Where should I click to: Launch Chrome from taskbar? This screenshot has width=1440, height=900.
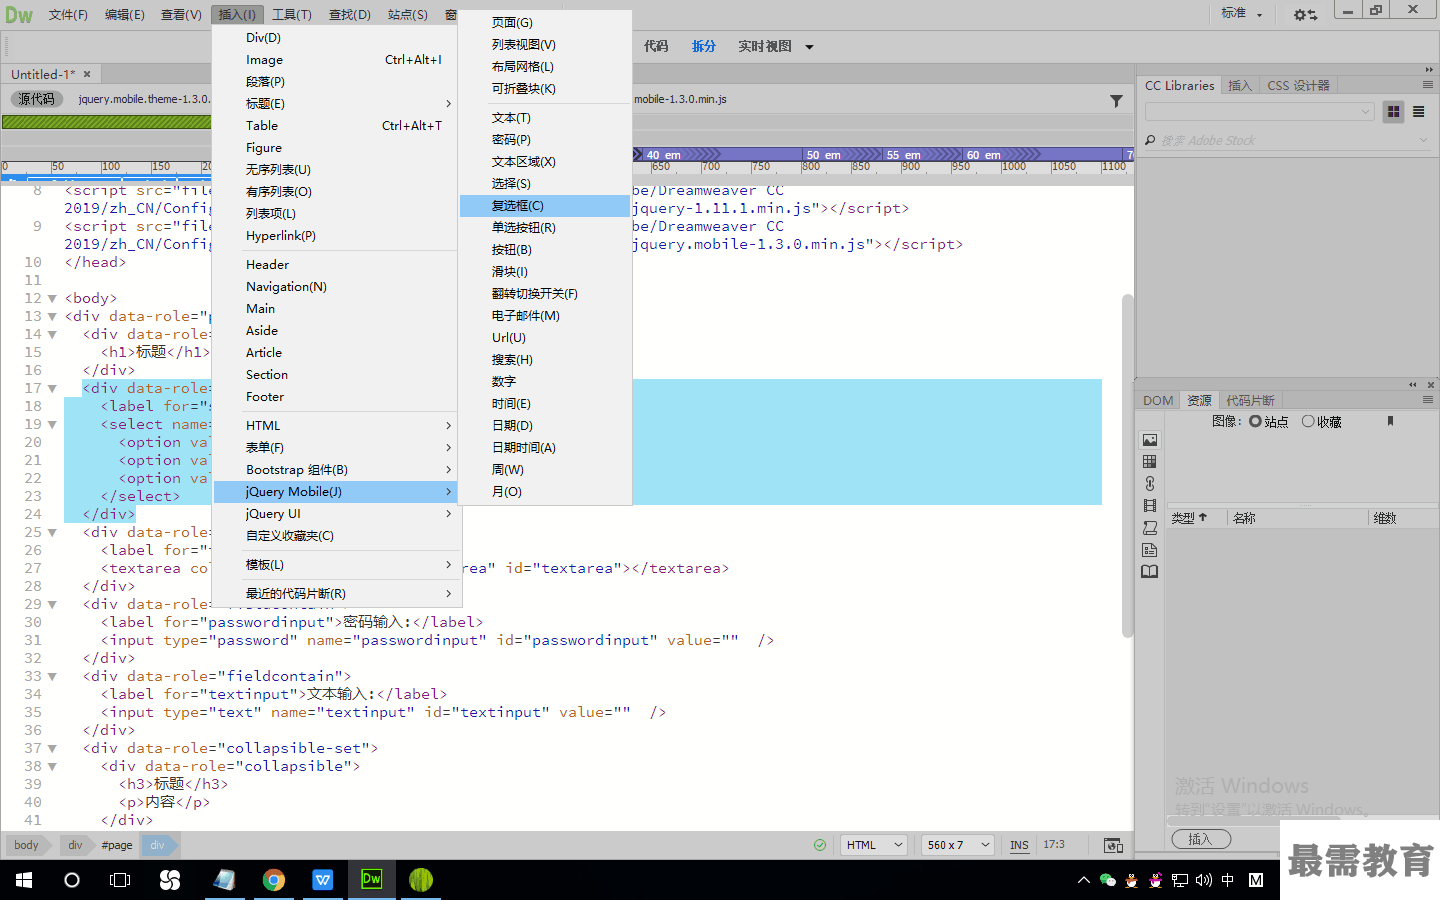(x=273, y=880)
